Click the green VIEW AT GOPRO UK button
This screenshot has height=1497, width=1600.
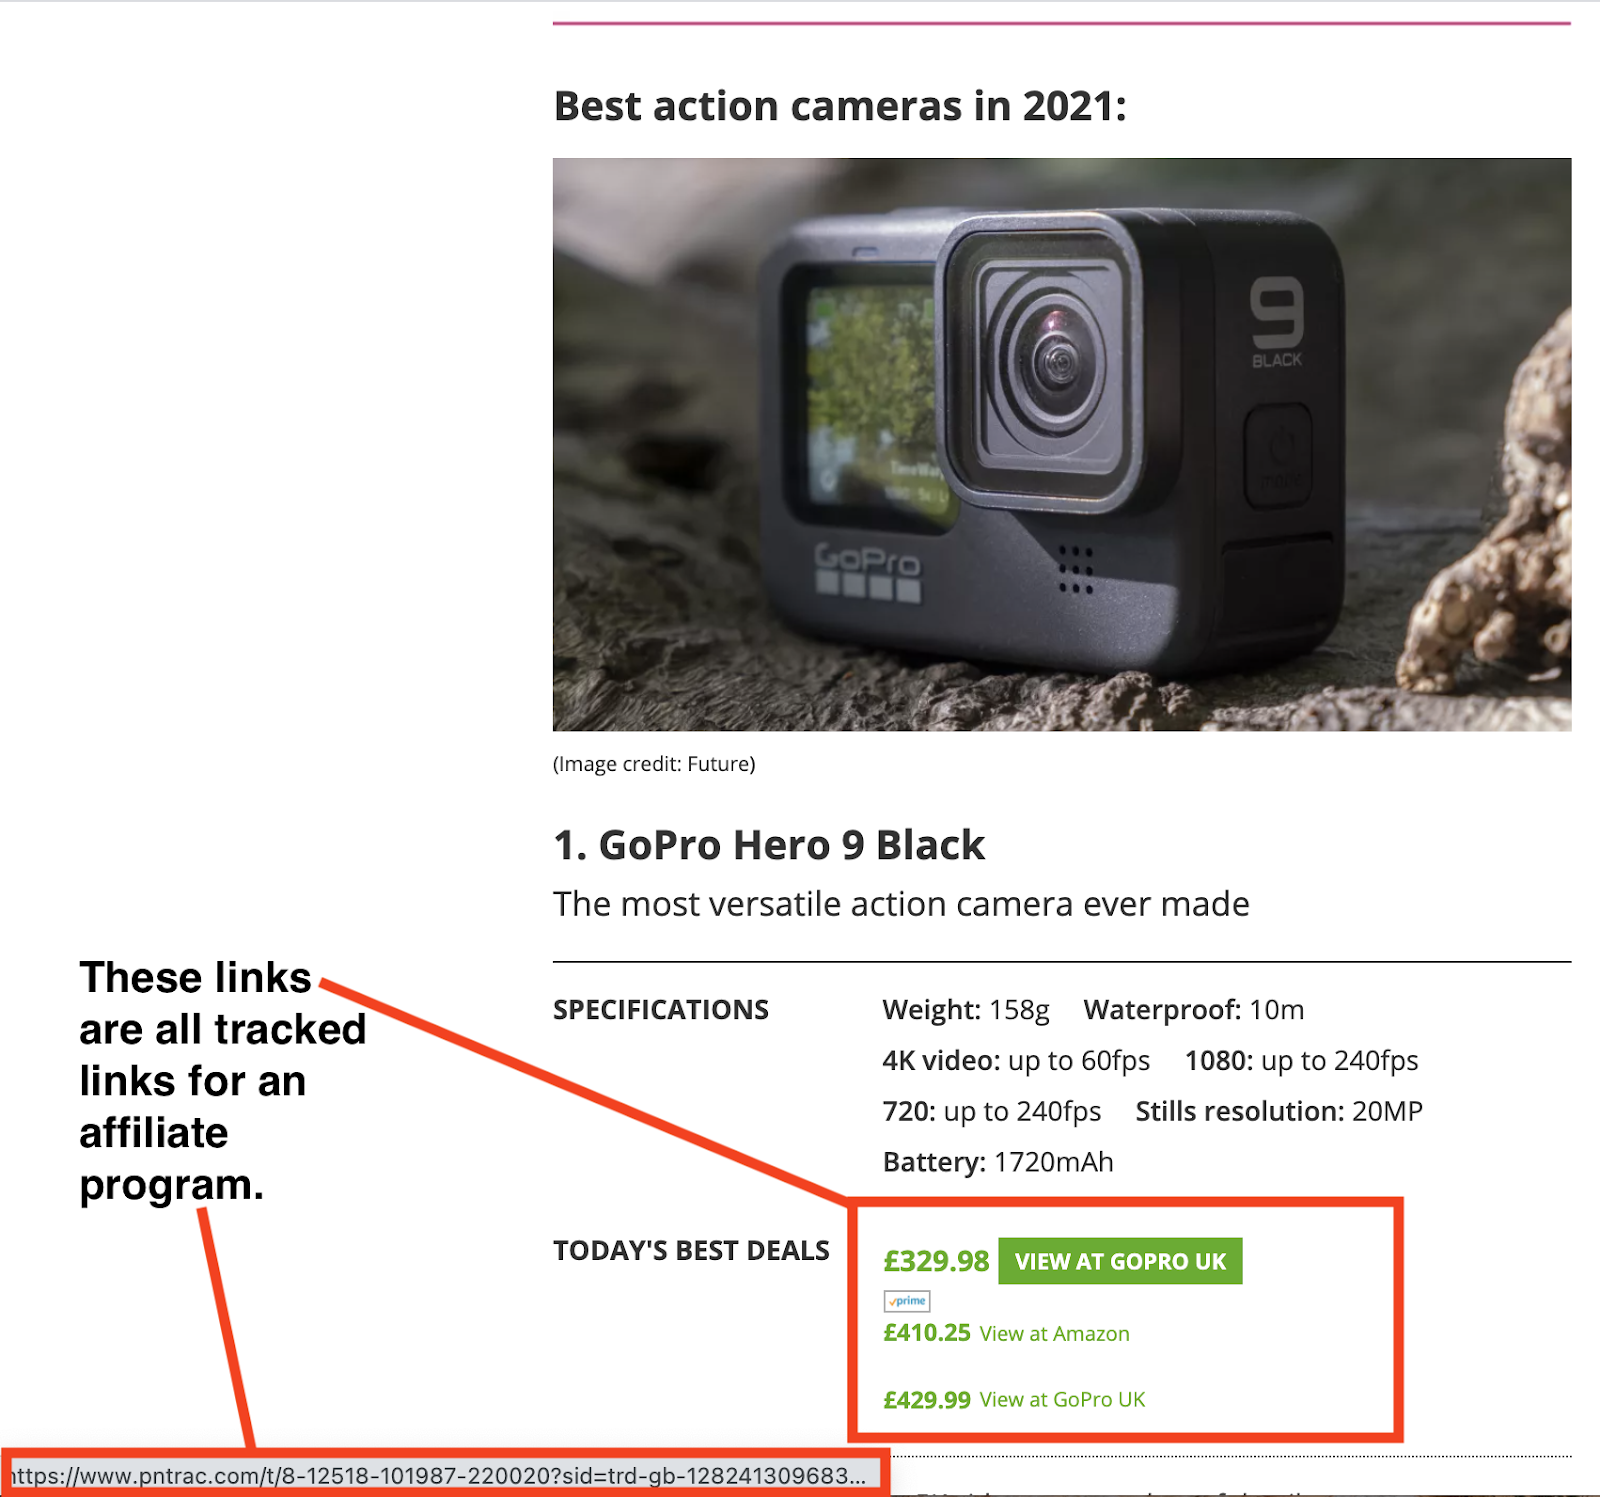click(x=1120, y=1261)
